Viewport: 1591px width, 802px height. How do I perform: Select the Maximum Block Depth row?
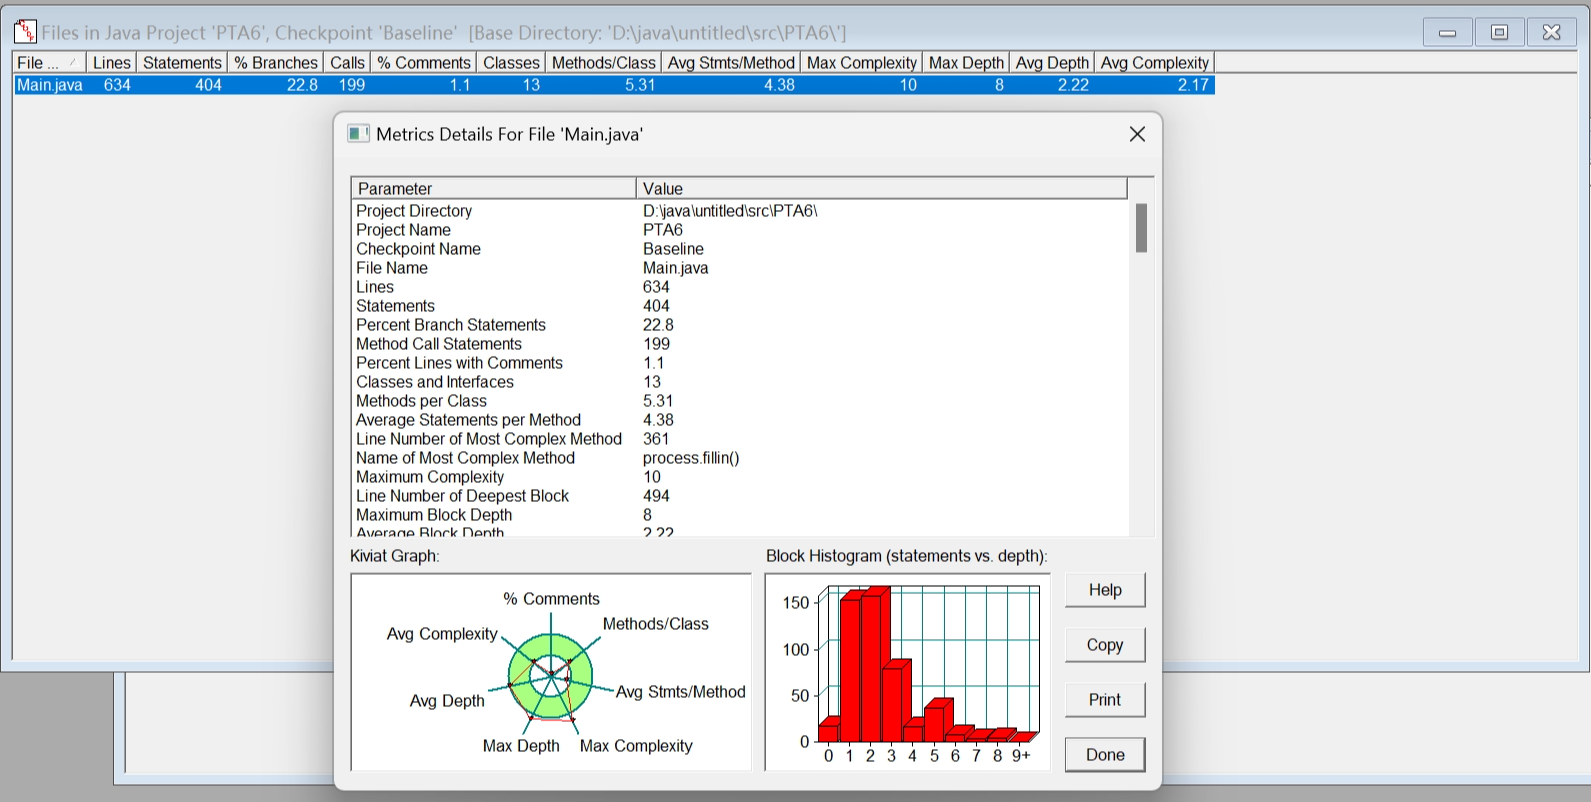coord(741,515)
